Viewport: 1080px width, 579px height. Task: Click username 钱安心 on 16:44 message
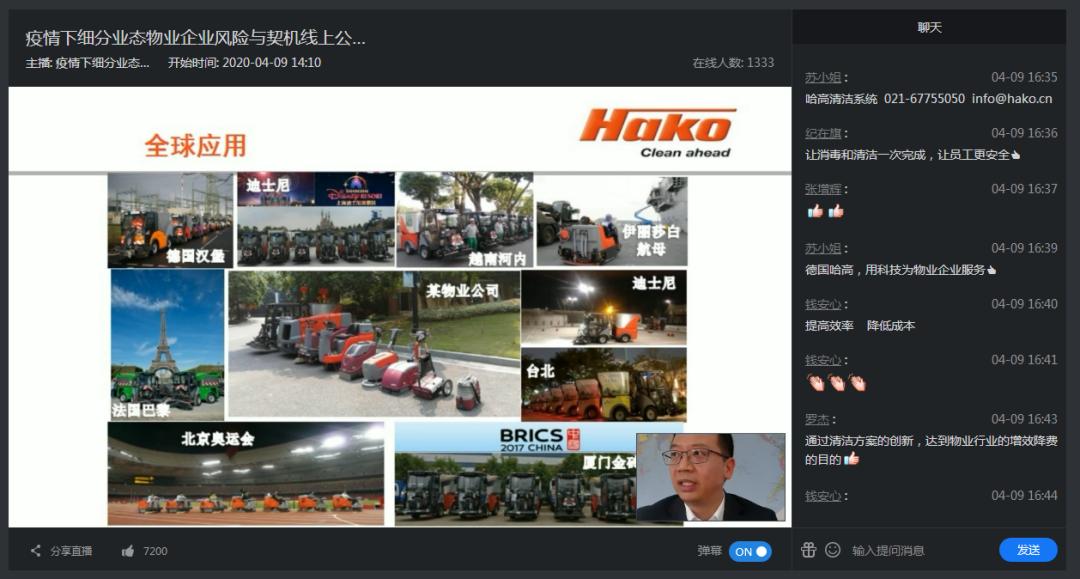pyautogui.click(x=823, y=496)
